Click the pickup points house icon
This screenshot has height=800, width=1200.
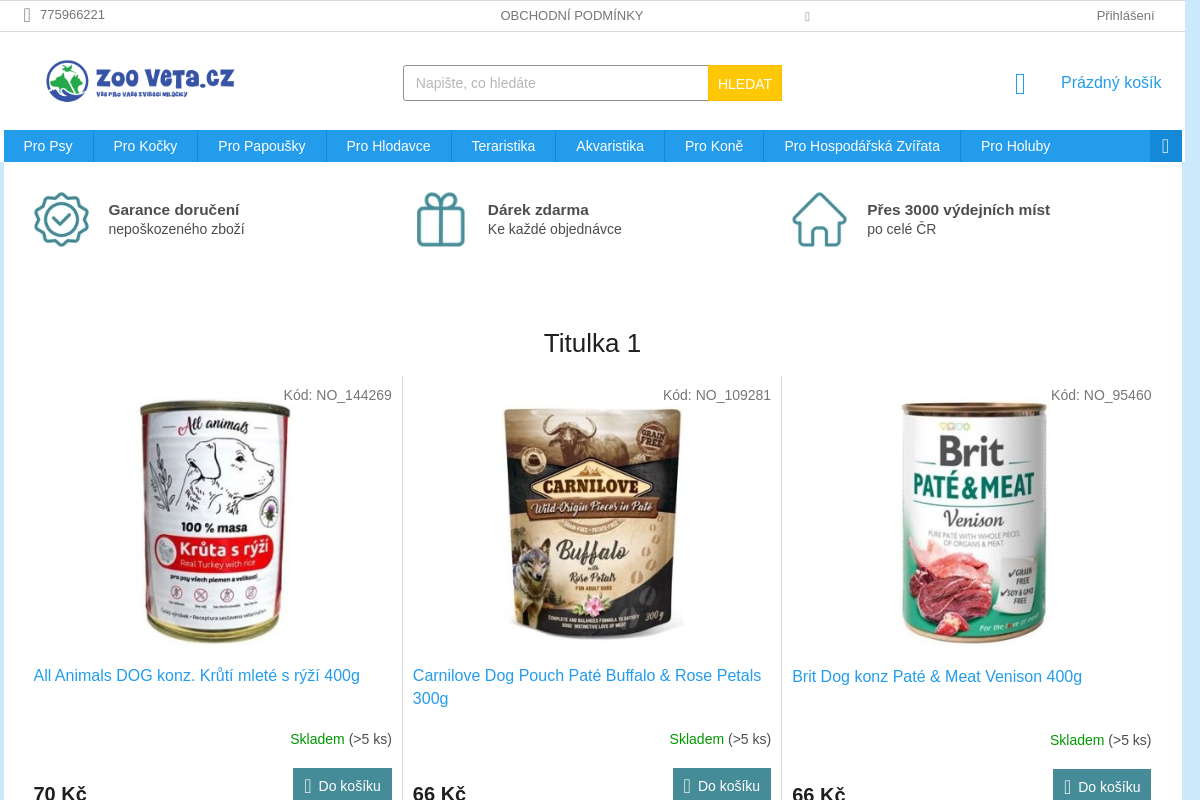(820, 219)
